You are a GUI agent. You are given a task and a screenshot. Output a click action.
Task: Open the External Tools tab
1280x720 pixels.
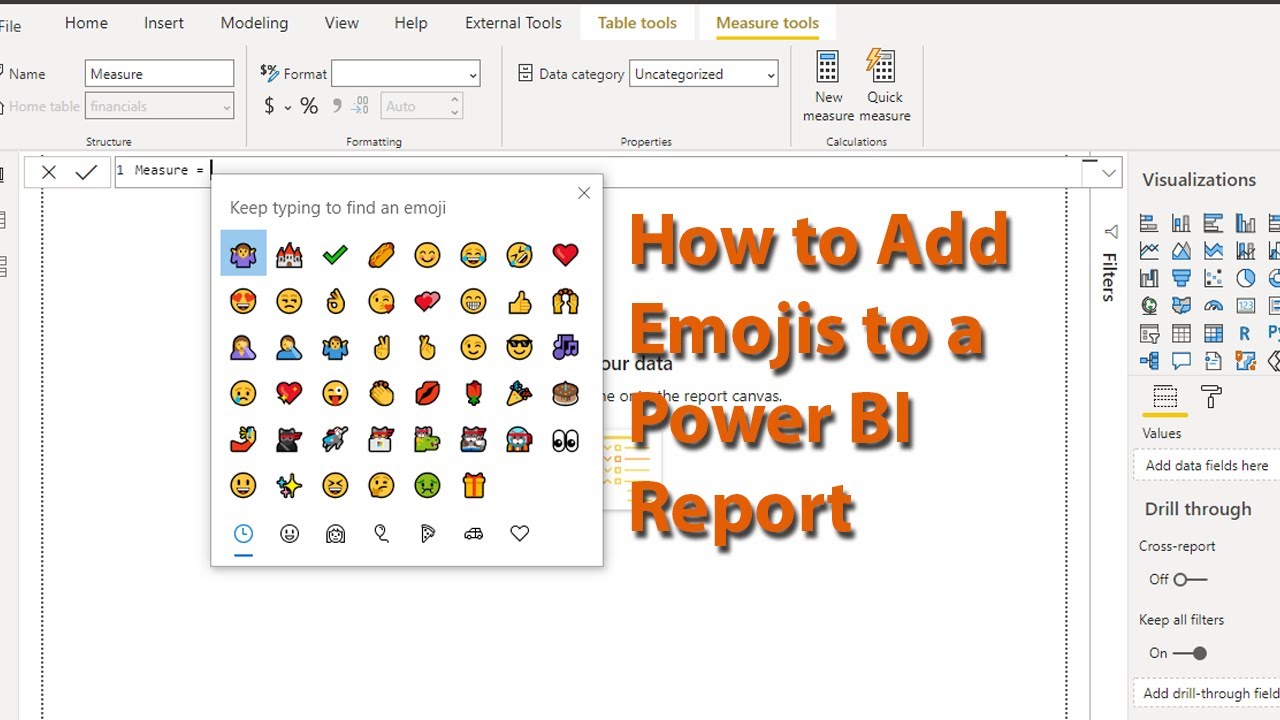click(513, 23)
